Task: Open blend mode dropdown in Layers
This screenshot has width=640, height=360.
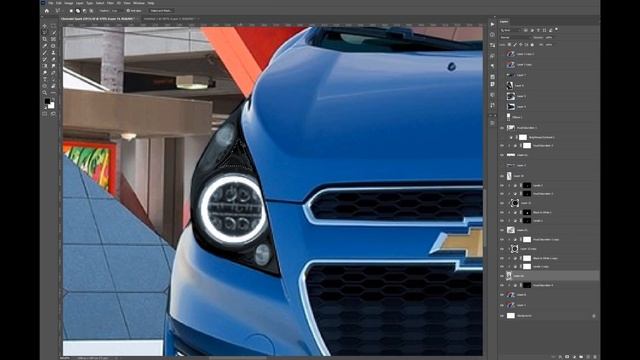Action: tap(516, 38)
